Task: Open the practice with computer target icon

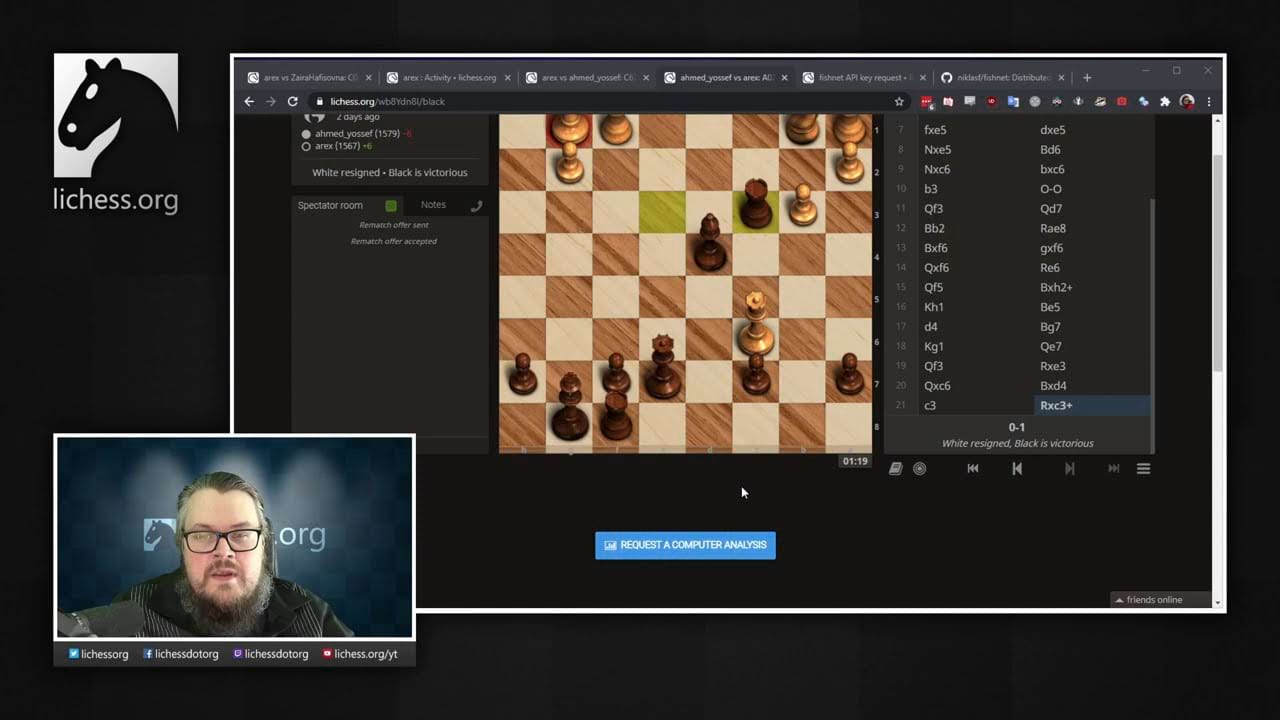Action: (x=920, y=468)
